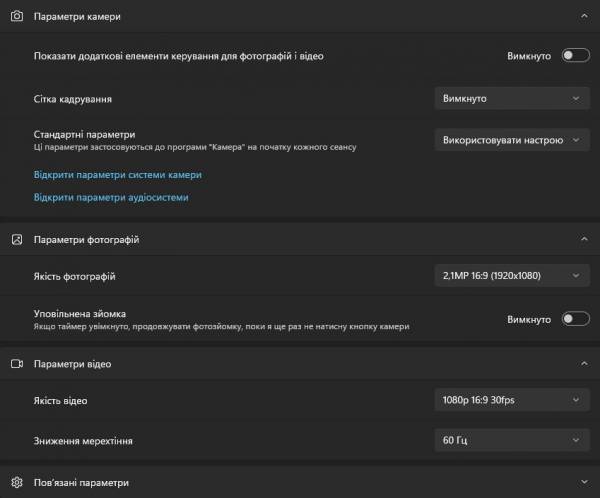Open the Зниження мерехтіння 60 Гц dropdown
This screenshot has width=600, height=498.
pyautogui.click(x=512, y=440)
